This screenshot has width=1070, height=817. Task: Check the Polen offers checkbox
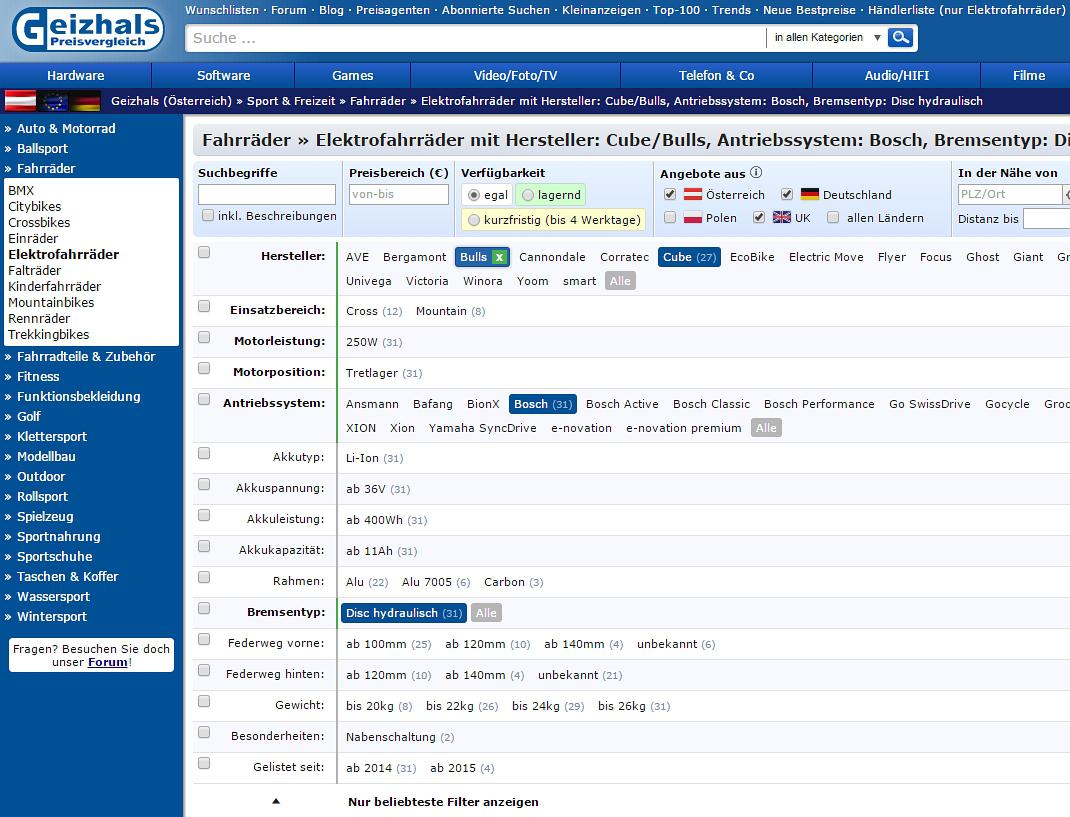(x=670, y=217)
